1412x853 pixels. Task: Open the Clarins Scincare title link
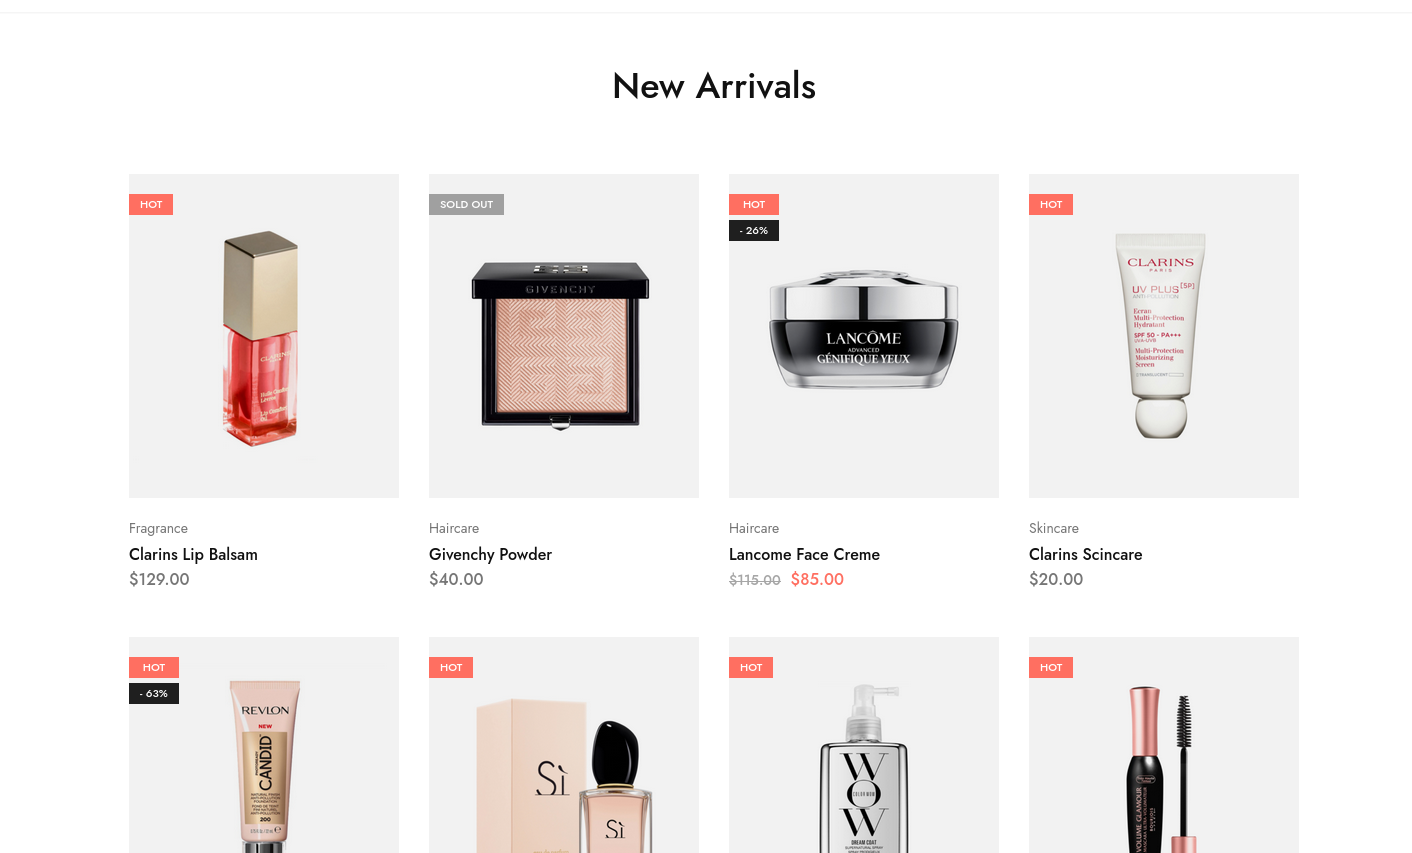coord(1085,554)
